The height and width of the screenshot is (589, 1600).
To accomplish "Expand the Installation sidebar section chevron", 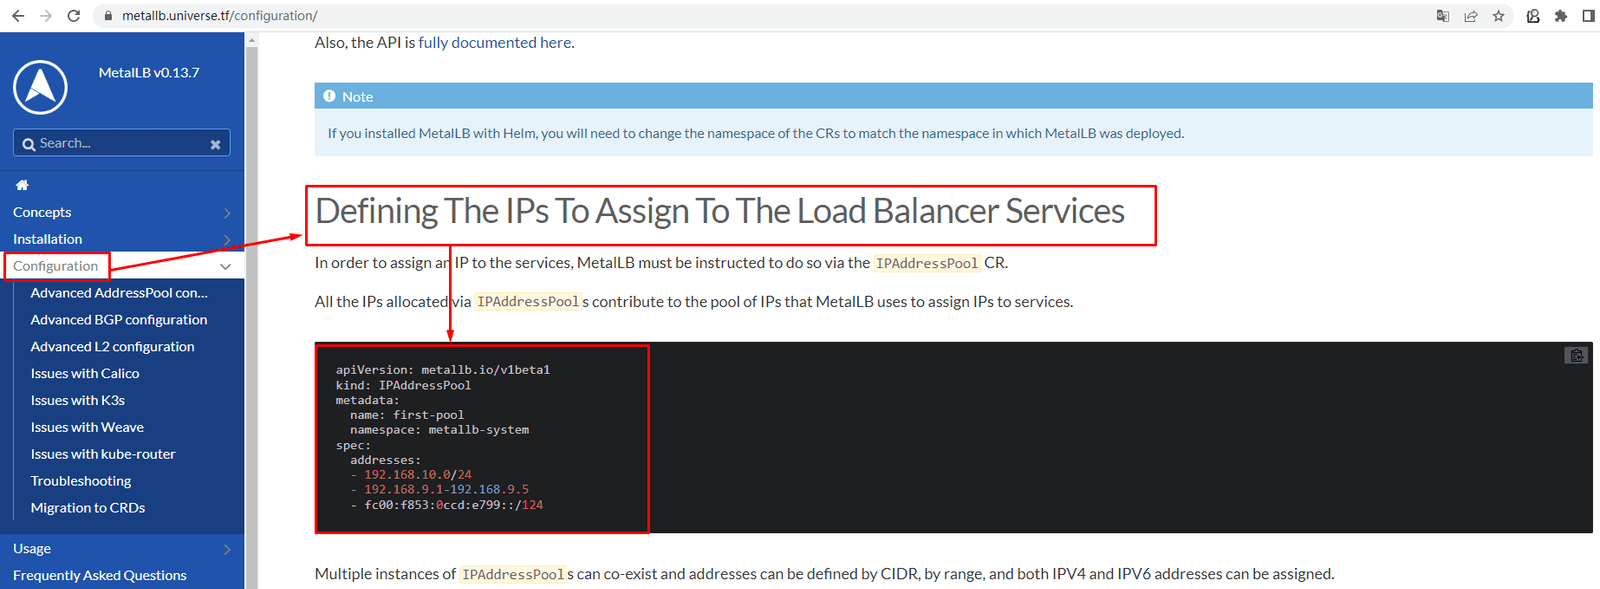I will tap(227, 240).
